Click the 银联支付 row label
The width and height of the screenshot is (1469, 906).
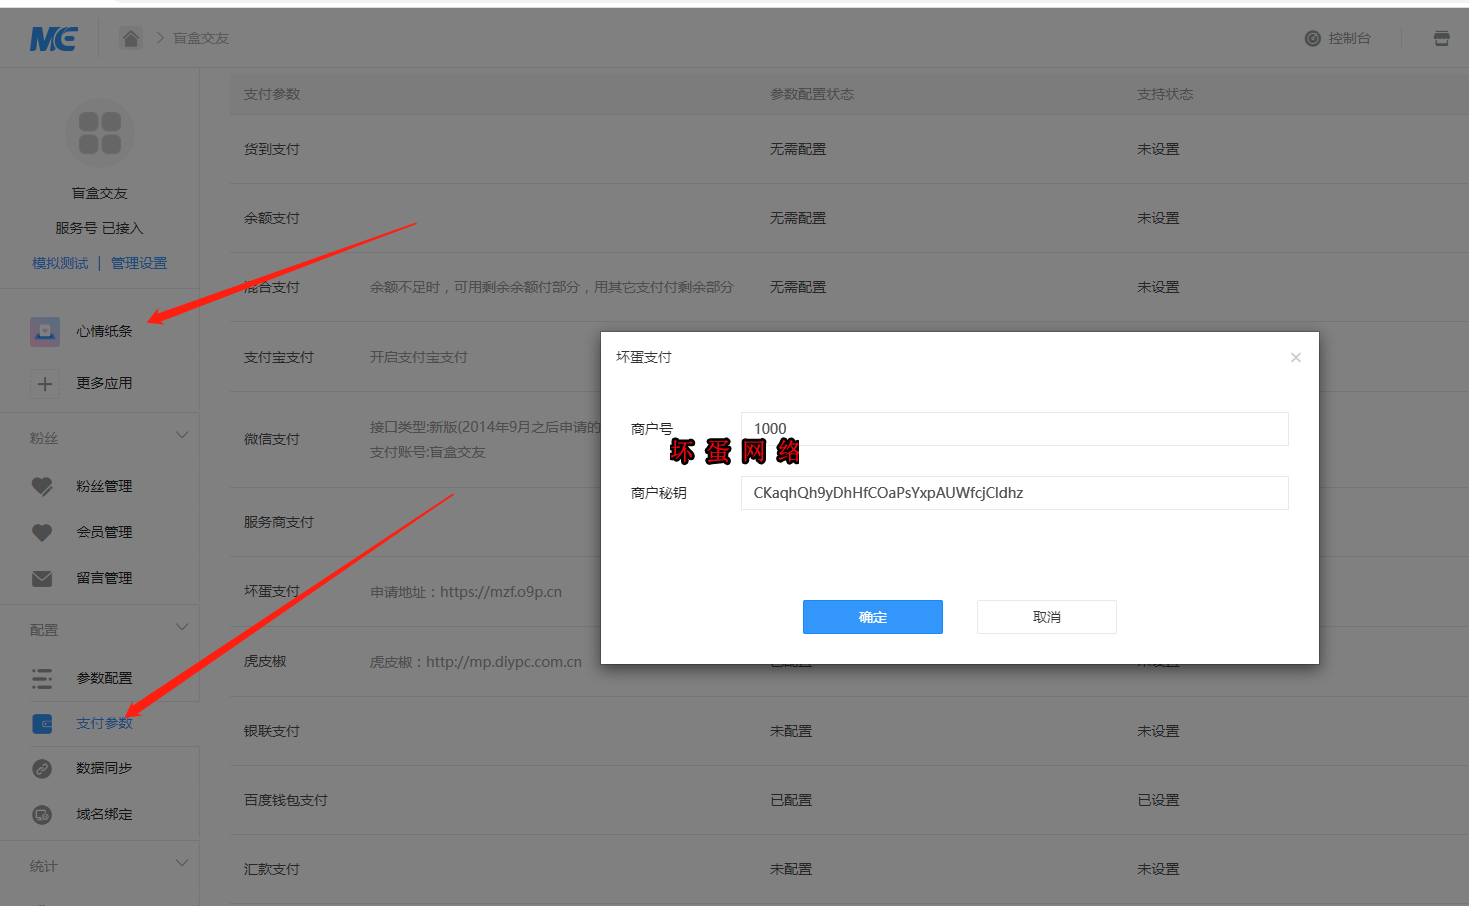[x=272, y=731]
